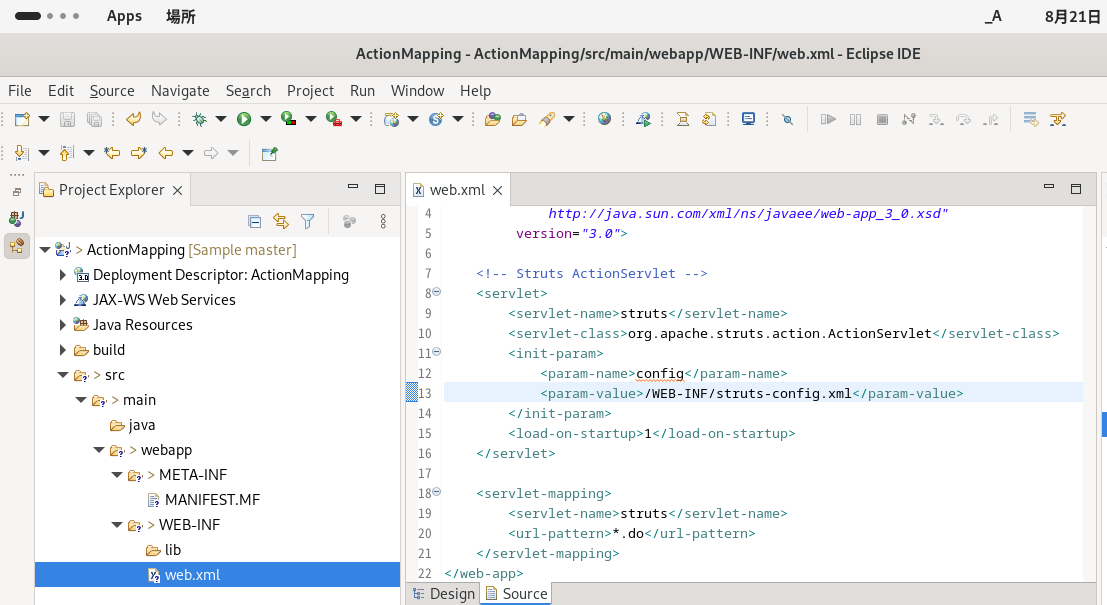Click the New Dynamic Web Project icon
This screenshot has height=605, width=1107.
391,119
